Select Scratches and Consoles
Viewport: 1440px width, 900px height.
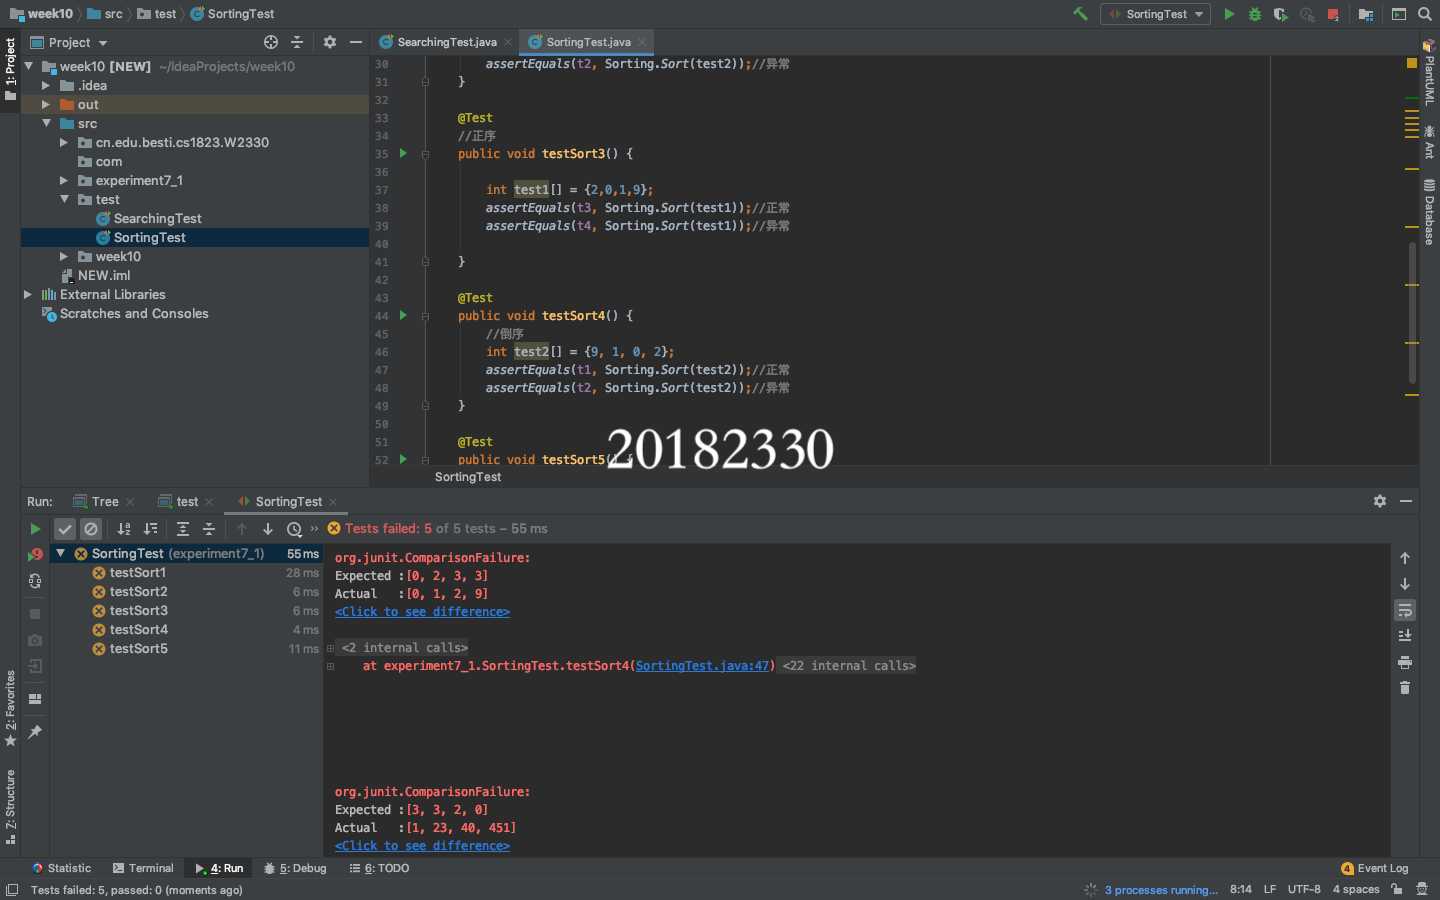134,313
